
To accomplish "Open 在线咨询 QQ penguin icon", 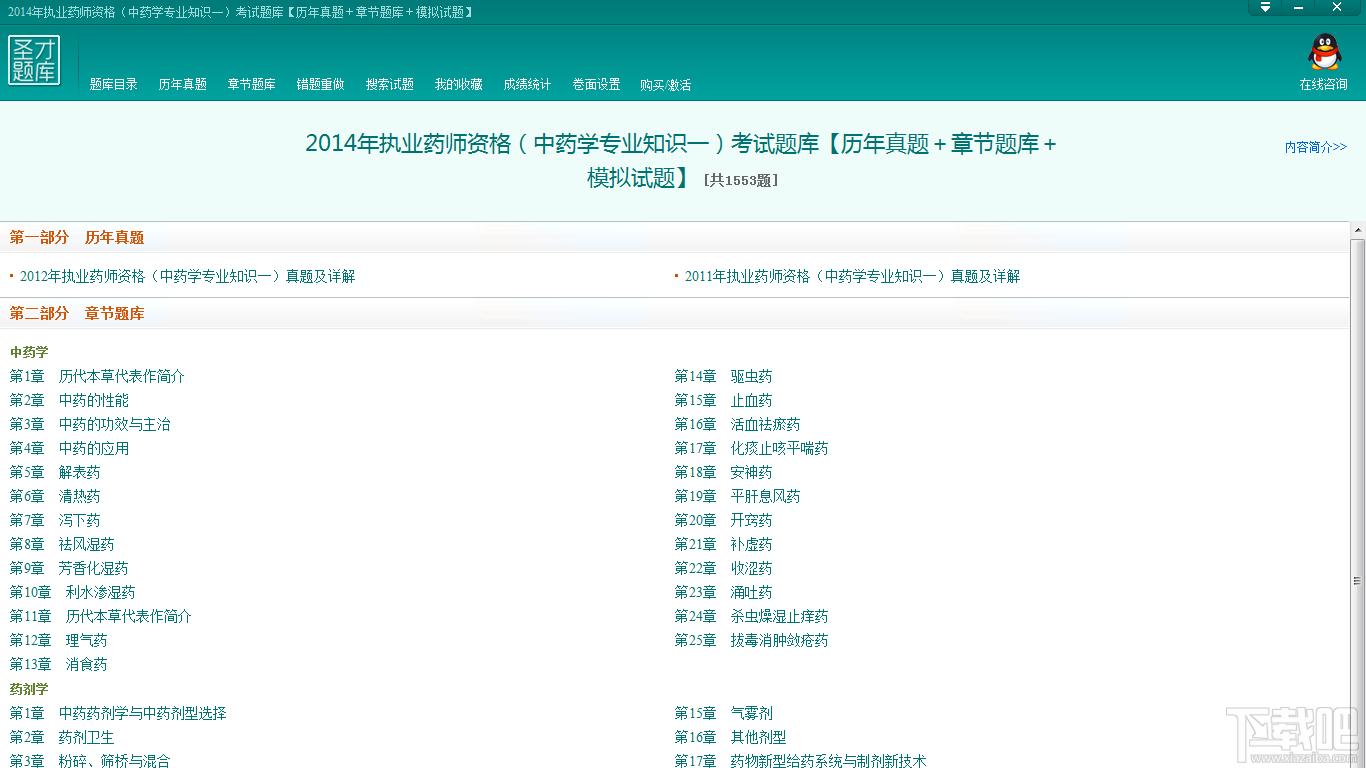I will pos(1324,52).
